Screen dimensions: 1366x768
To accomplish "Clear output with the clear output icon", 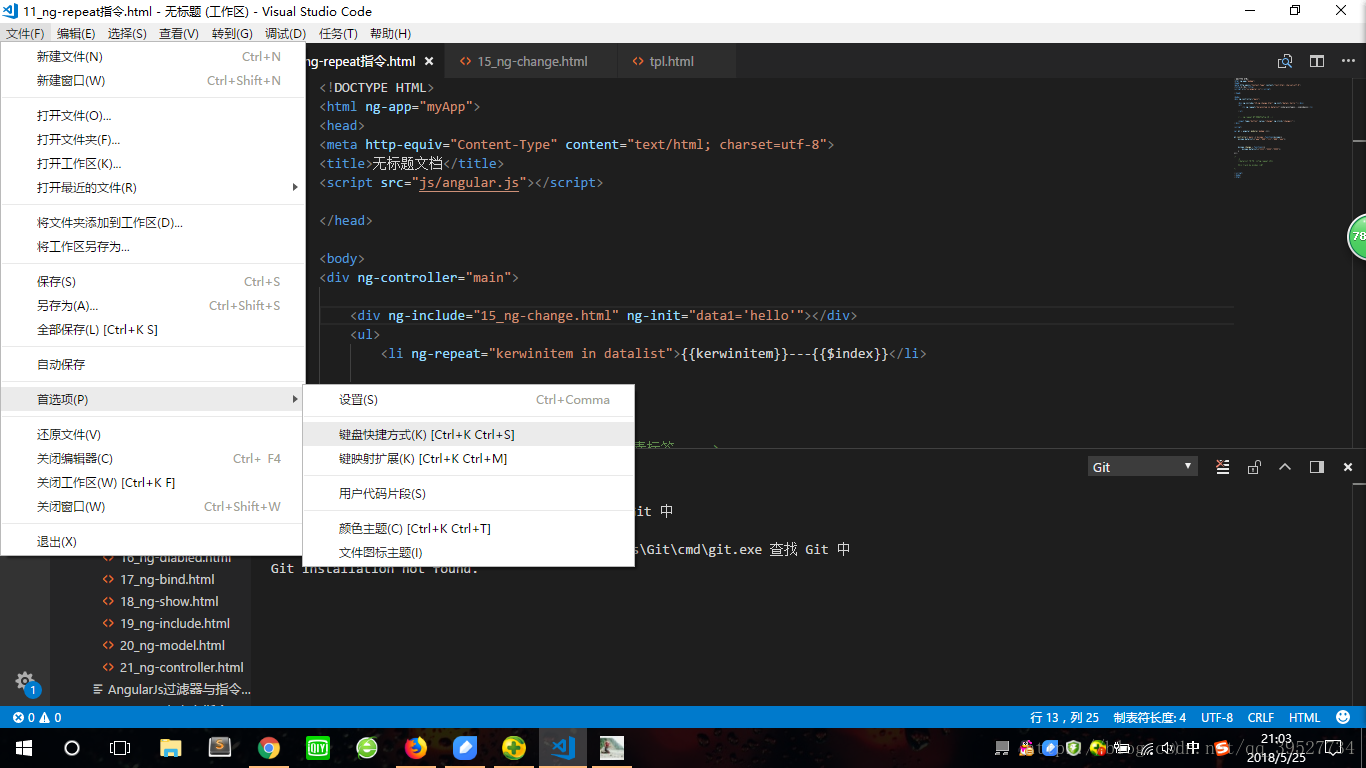I will coord(1222,467).
